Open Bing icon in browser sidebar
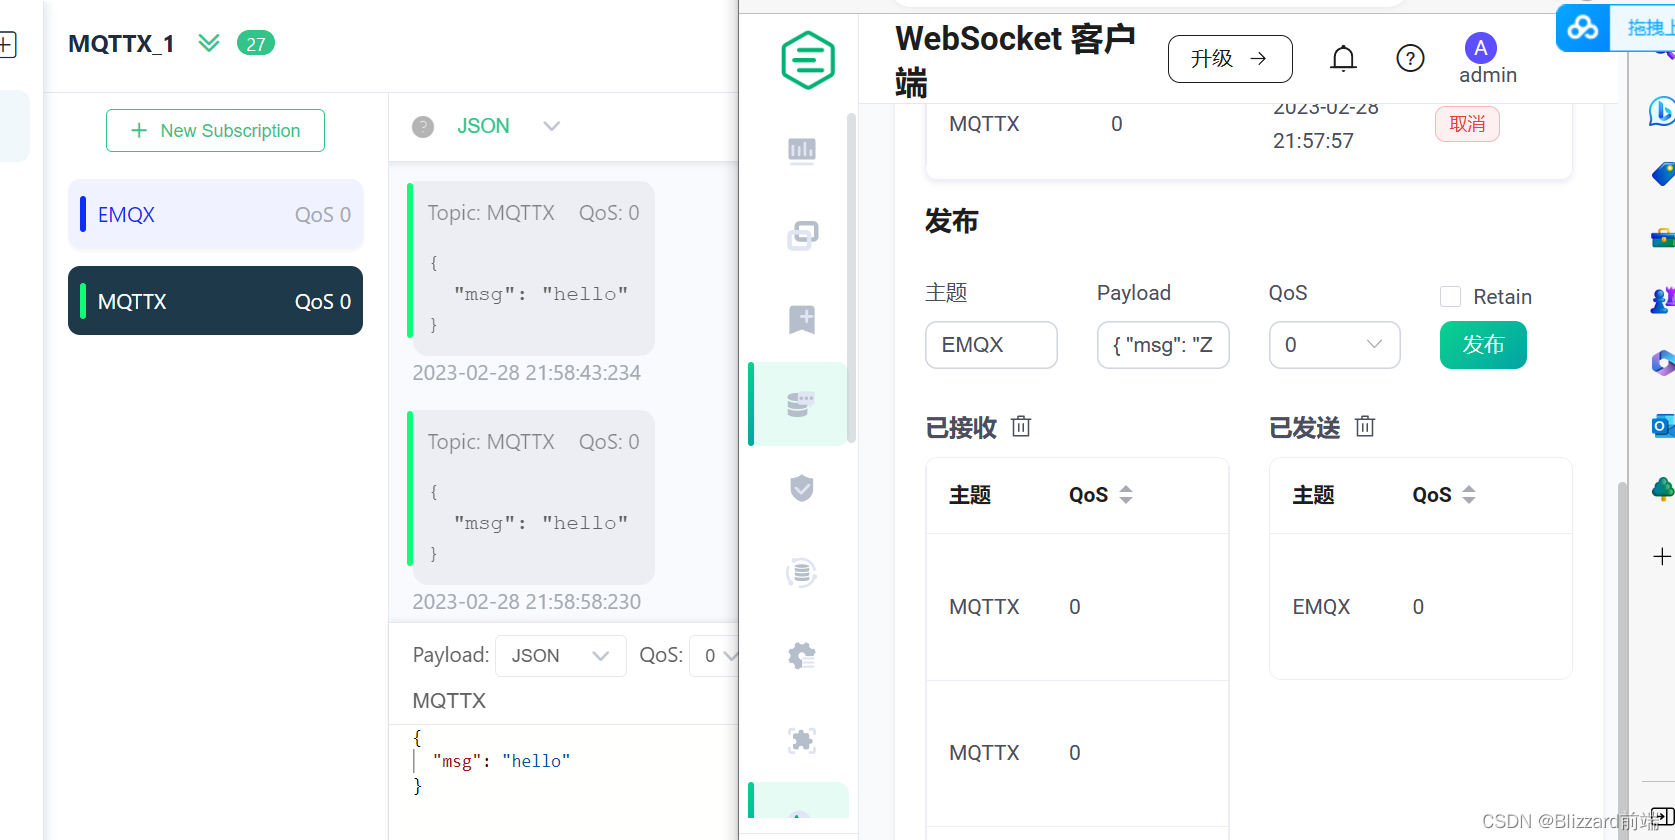The width and height of the screenshot is (1675, 840). coord(1661,111)
